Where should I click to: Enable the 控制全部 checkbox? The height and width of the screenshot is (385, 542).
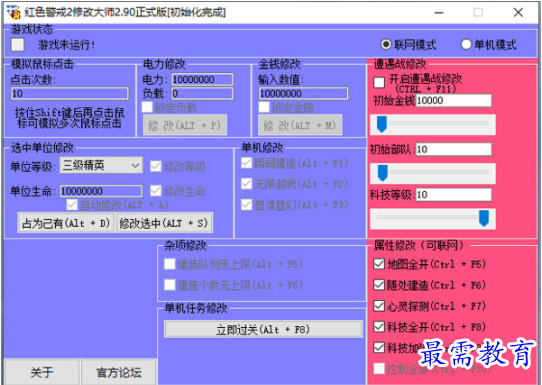[379, 368]
